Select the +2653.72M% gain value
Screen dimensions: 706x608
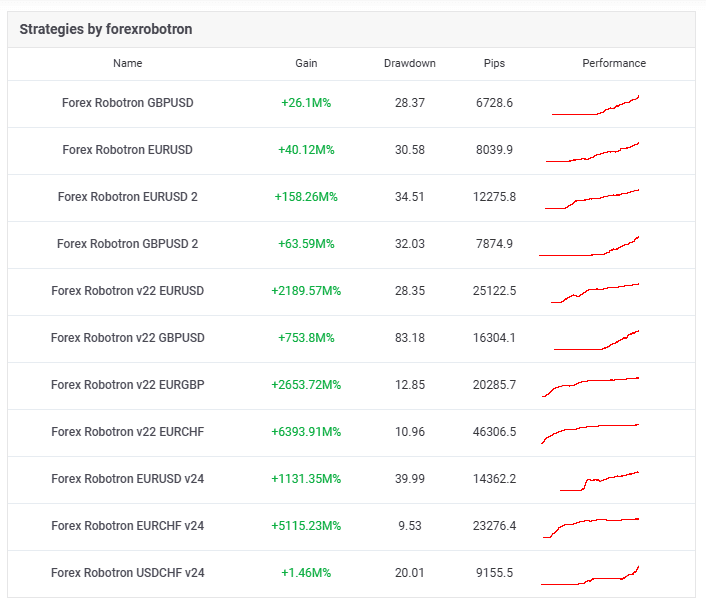pyautogui.click(x=306, y=385)
